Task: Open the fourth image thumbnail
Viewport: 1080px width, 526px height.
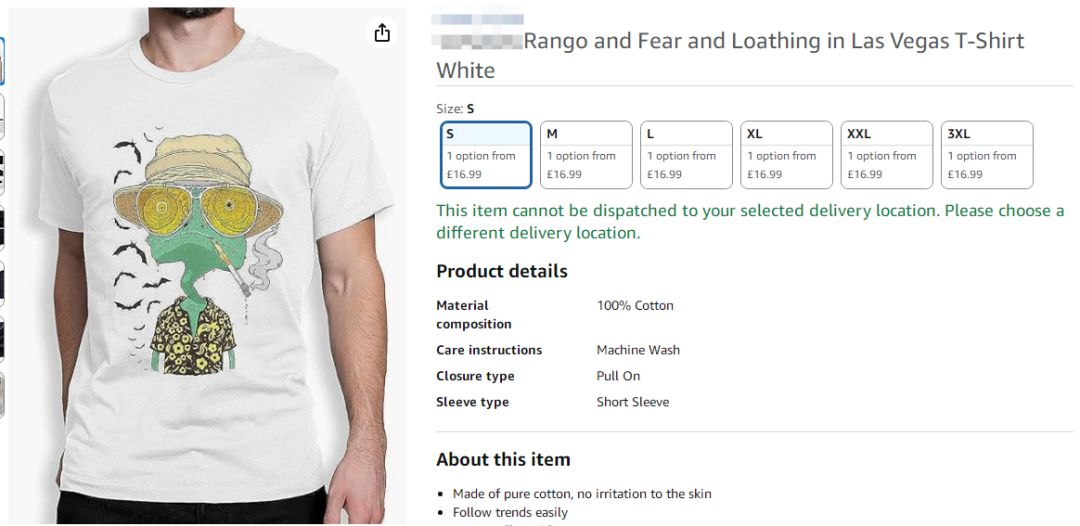Action: coord(2,228)
